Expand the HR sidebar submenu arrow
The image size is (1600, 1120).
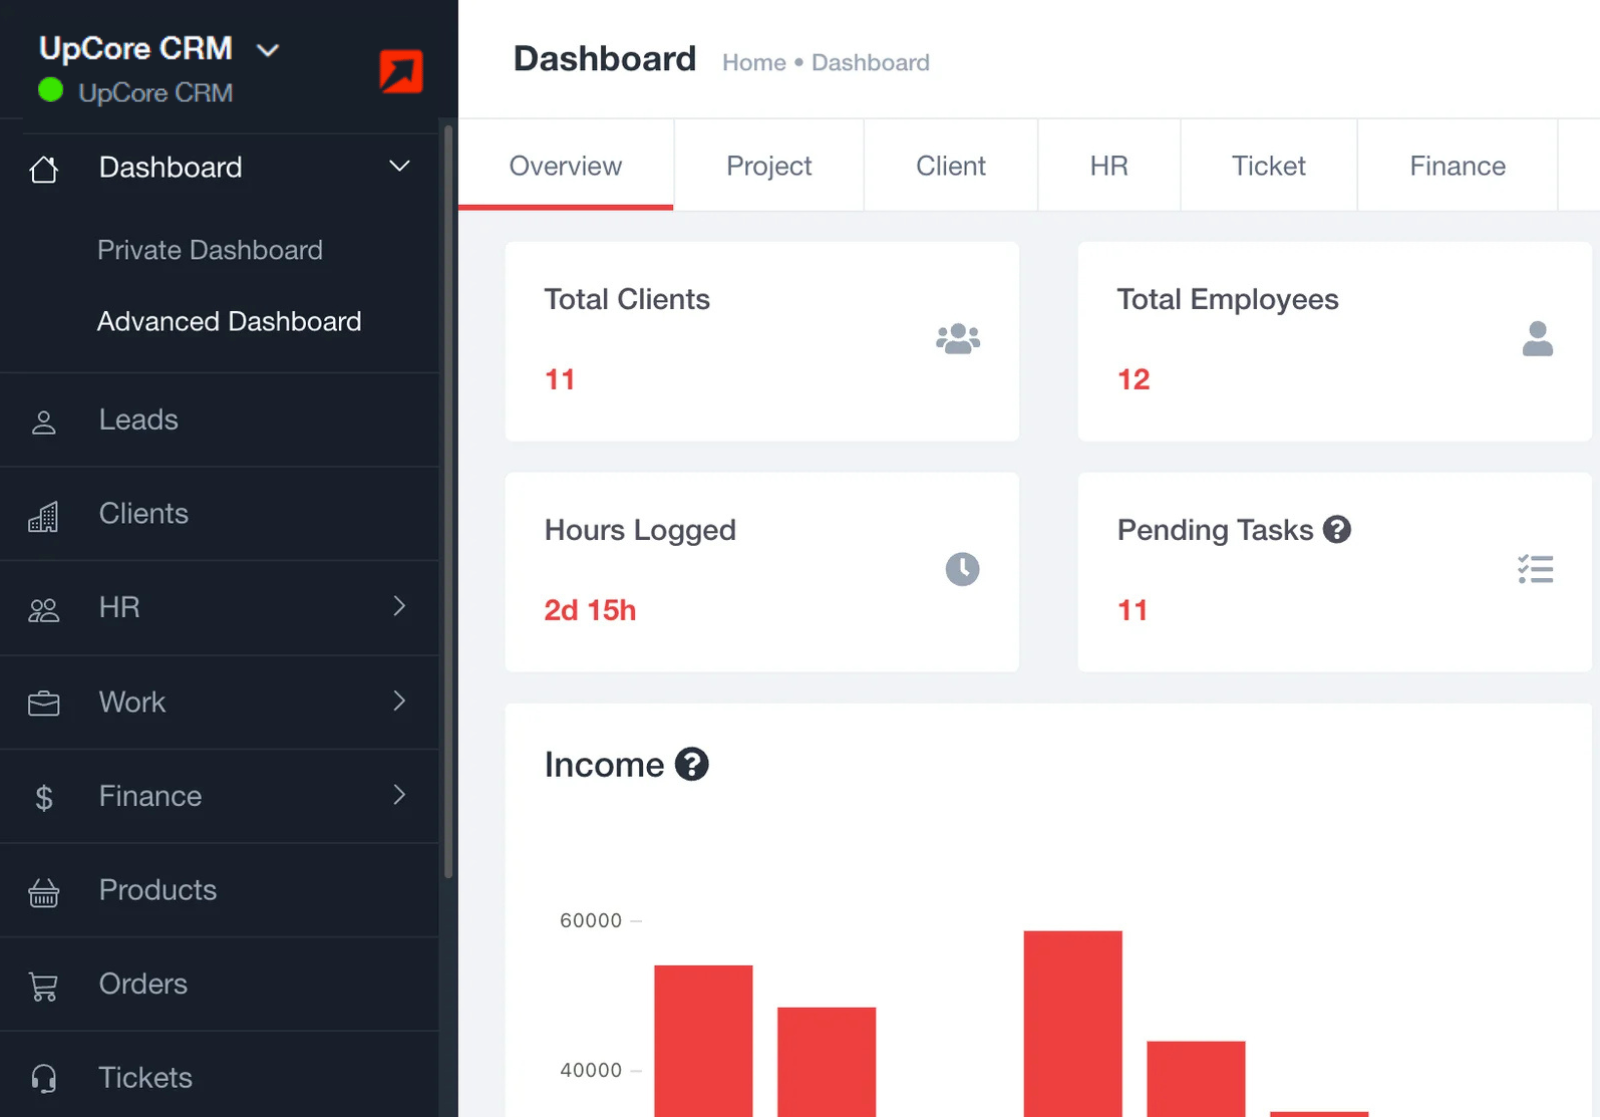399,606
